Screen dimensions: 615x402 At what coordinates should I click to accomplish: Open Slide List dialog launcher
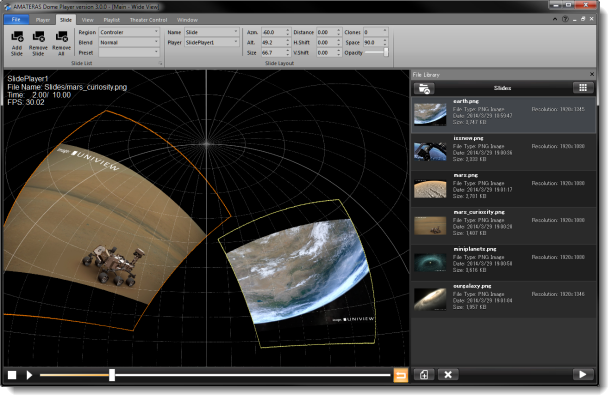pos(160,63)
